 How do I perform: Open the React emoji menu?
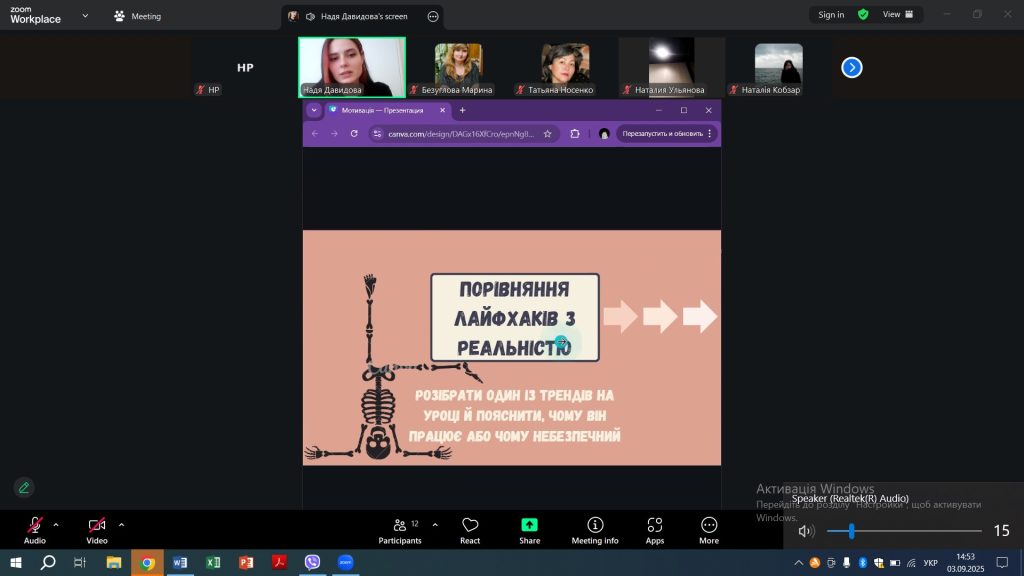pyautogui.click(x=470, y=530)
